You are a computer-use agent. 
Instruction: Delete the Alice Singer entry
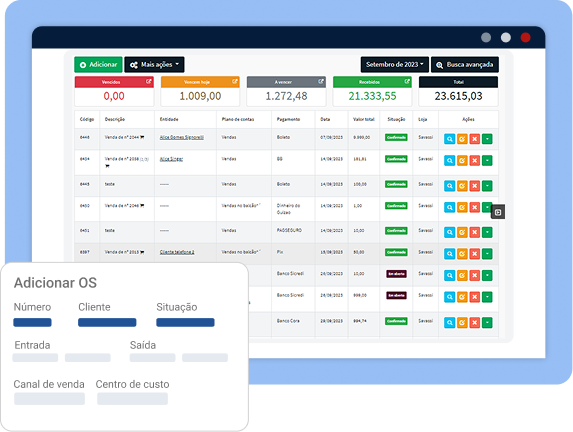click(475, 160)
